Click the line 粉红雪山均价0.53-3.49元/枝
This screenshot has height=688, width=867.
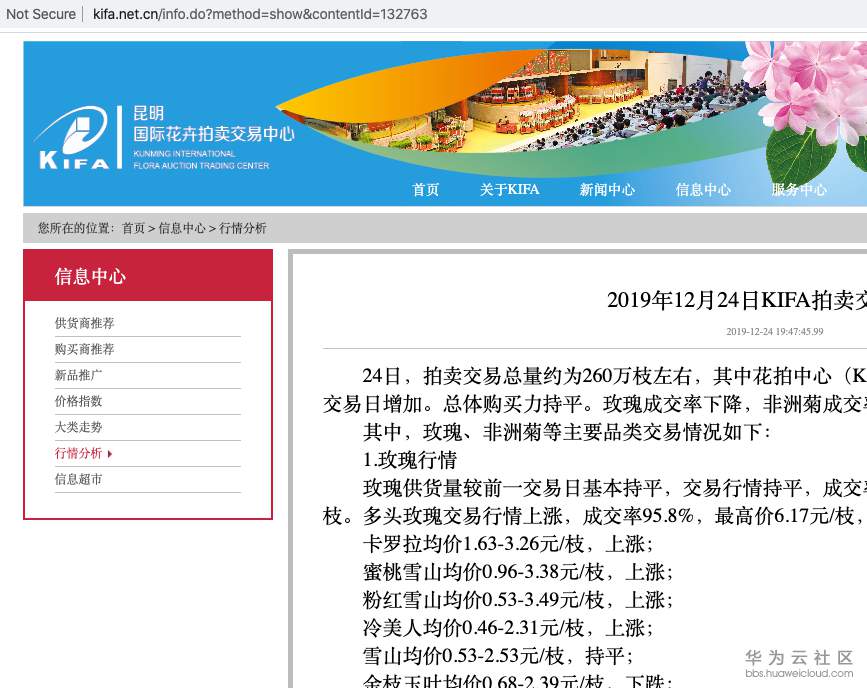518,600
